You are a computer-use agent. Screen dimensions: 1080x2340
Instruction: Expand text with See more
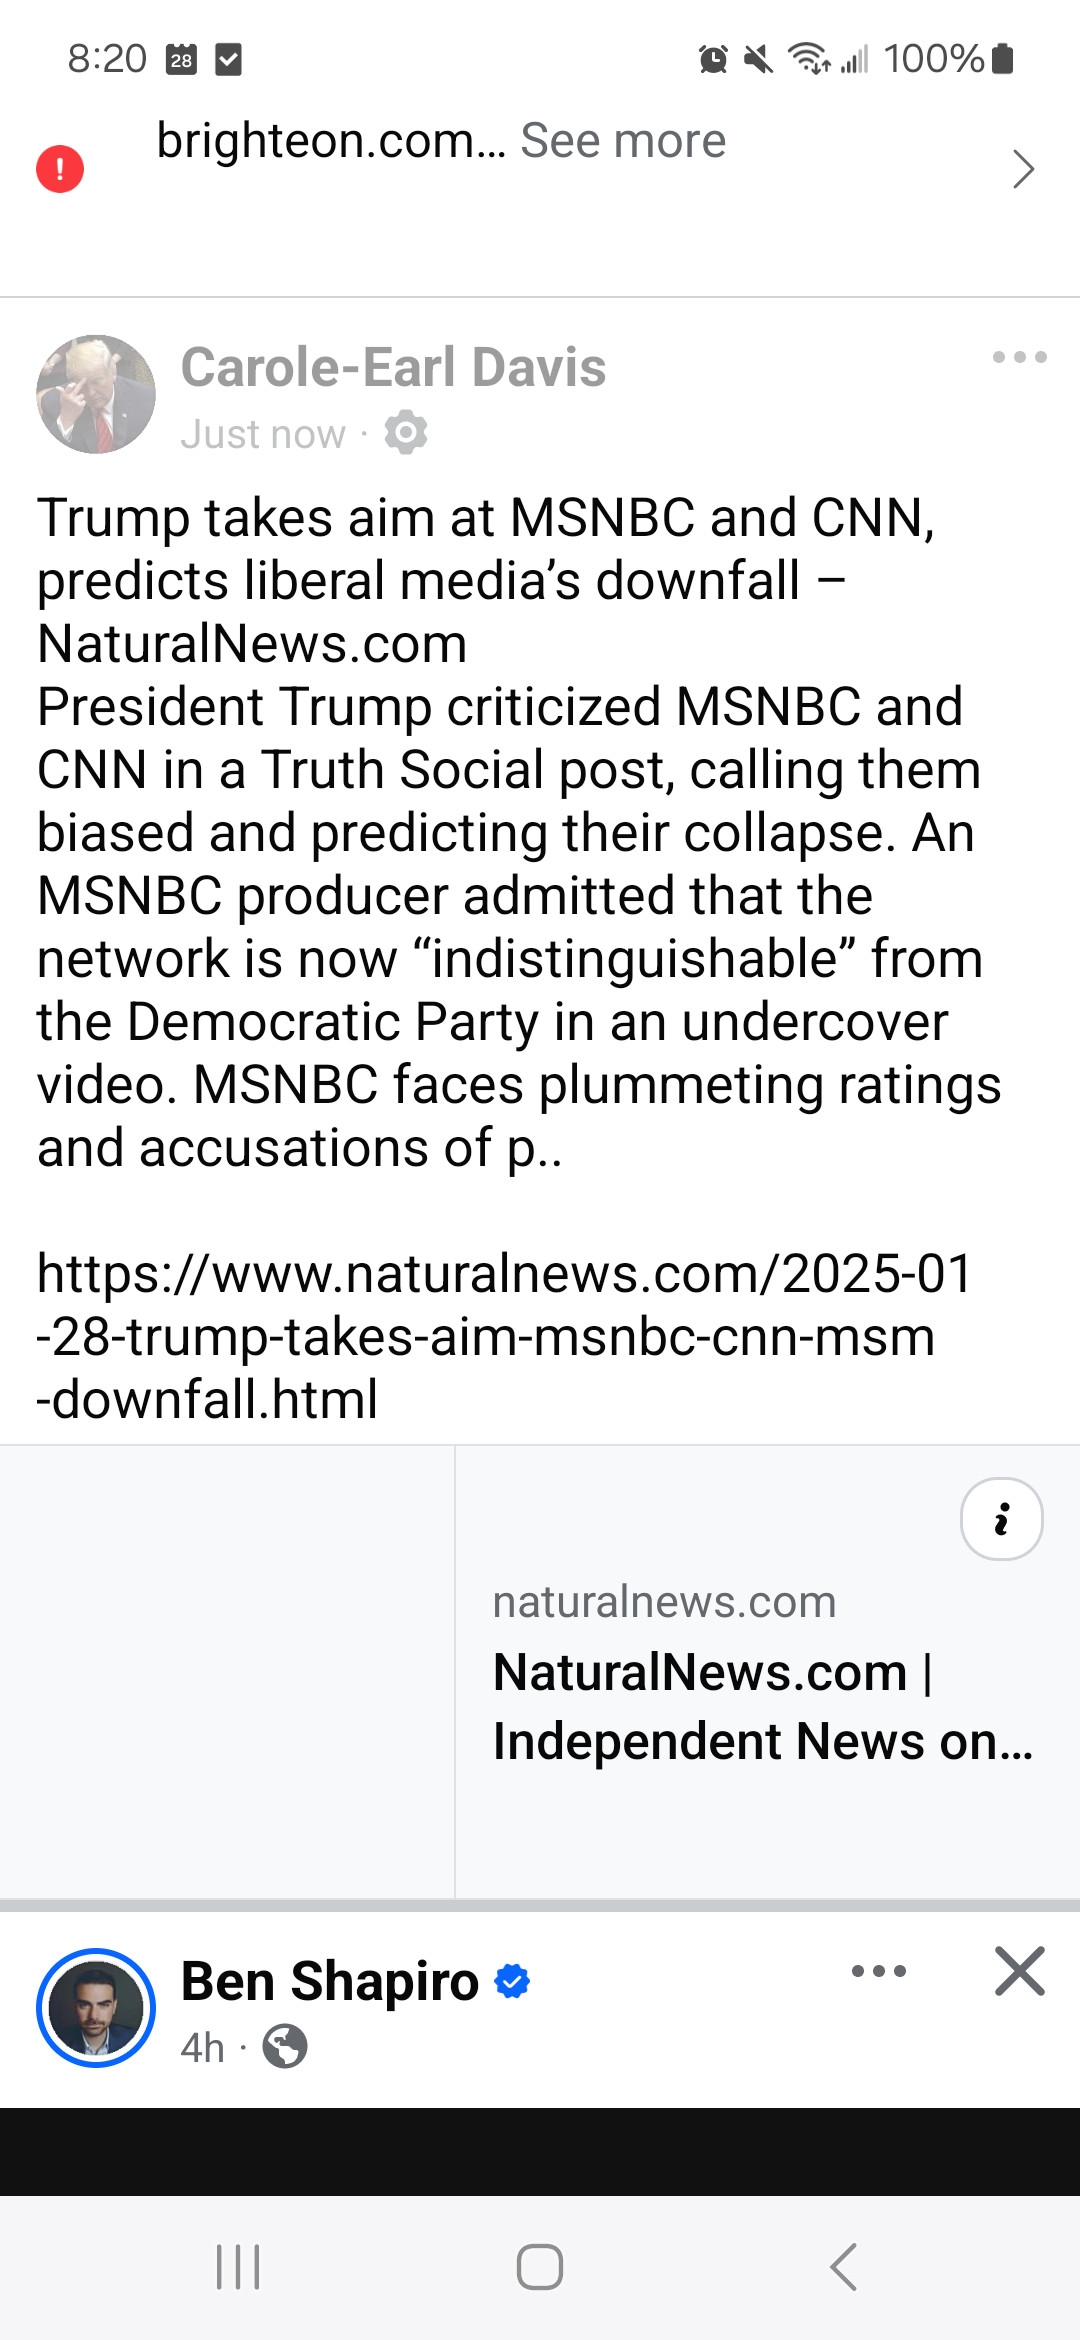click(622, 141)
